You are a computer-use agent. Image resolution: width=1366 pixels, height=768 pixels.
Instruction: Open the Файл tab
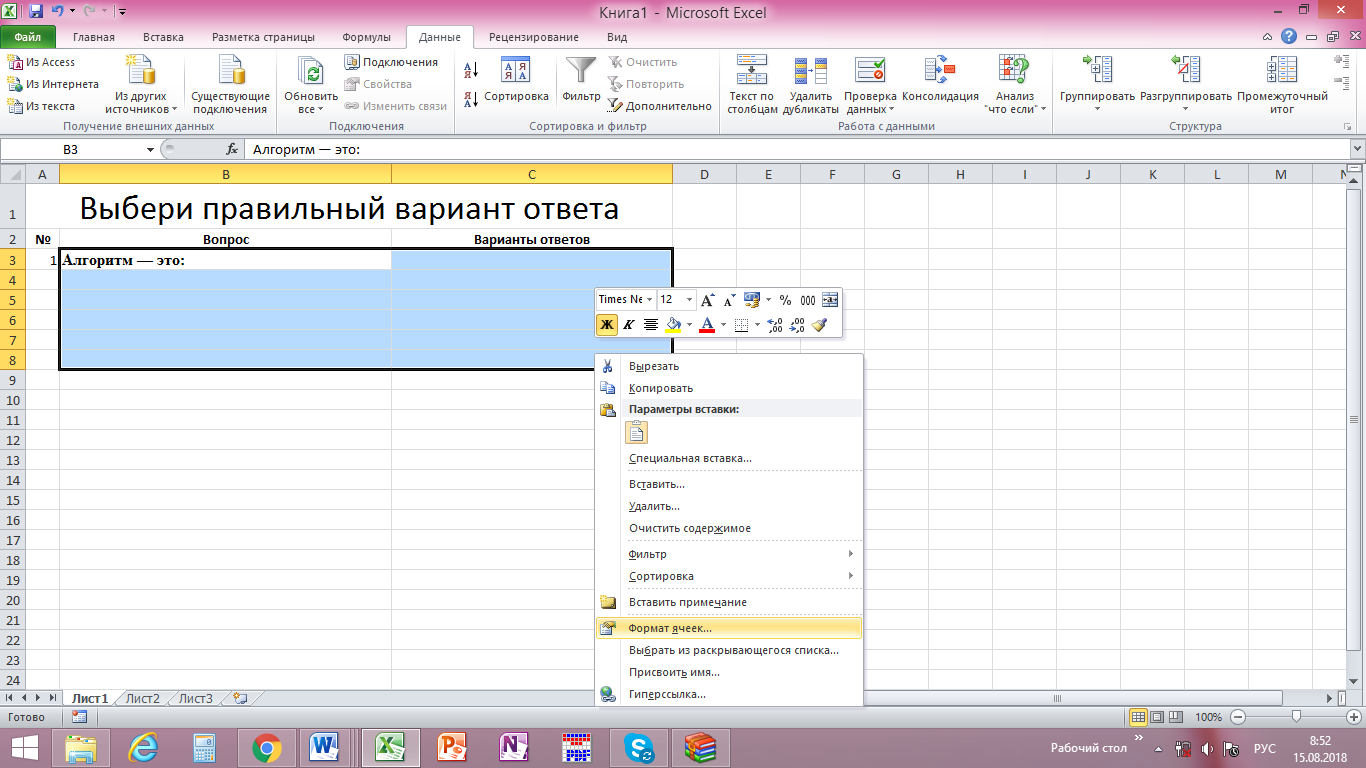(28, 37)
